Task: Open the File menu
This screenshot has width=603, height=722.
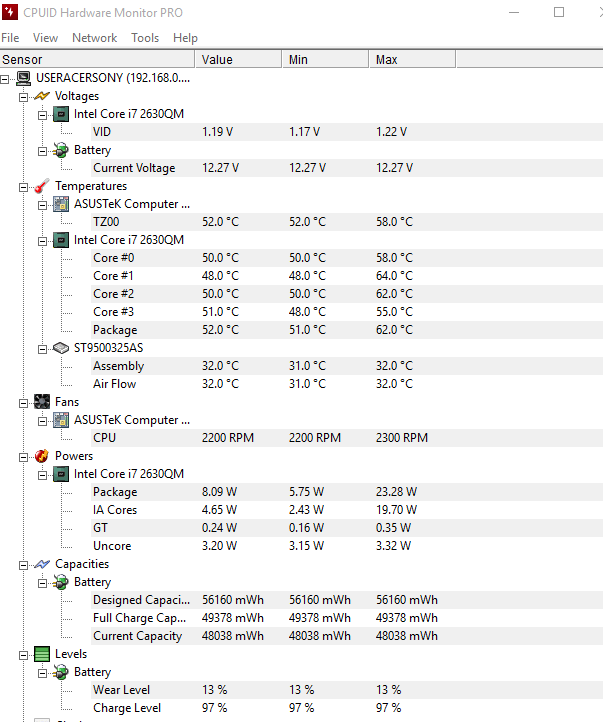Action: (10, 38)
